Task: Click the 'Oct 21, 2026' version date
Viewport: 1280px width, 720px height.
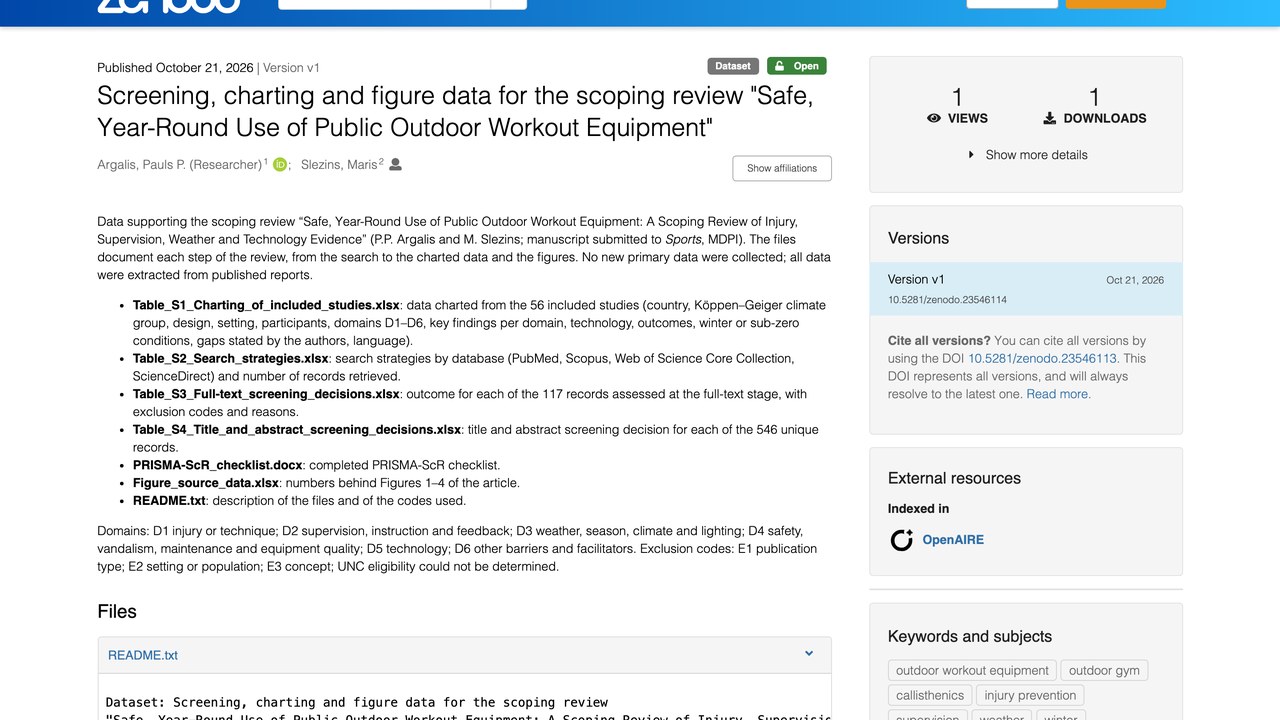Action: pos(1135,280)
